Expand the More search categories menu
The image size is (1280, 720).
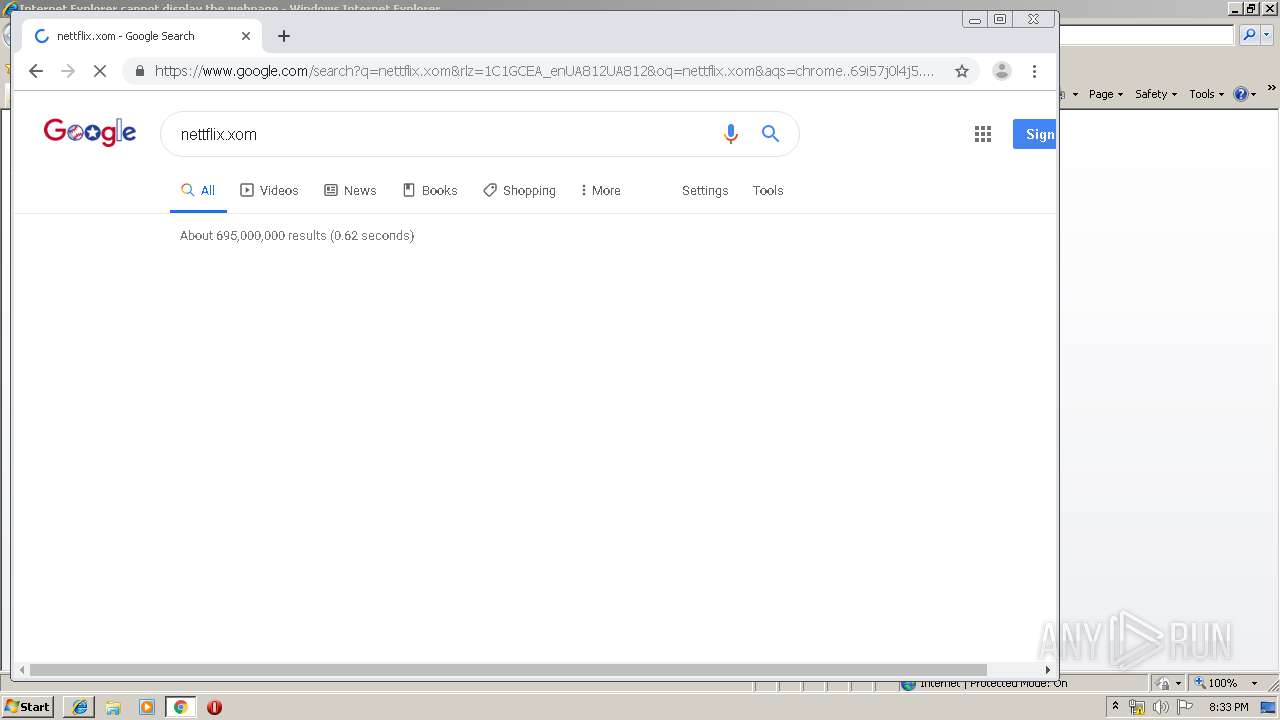[600, 190]
